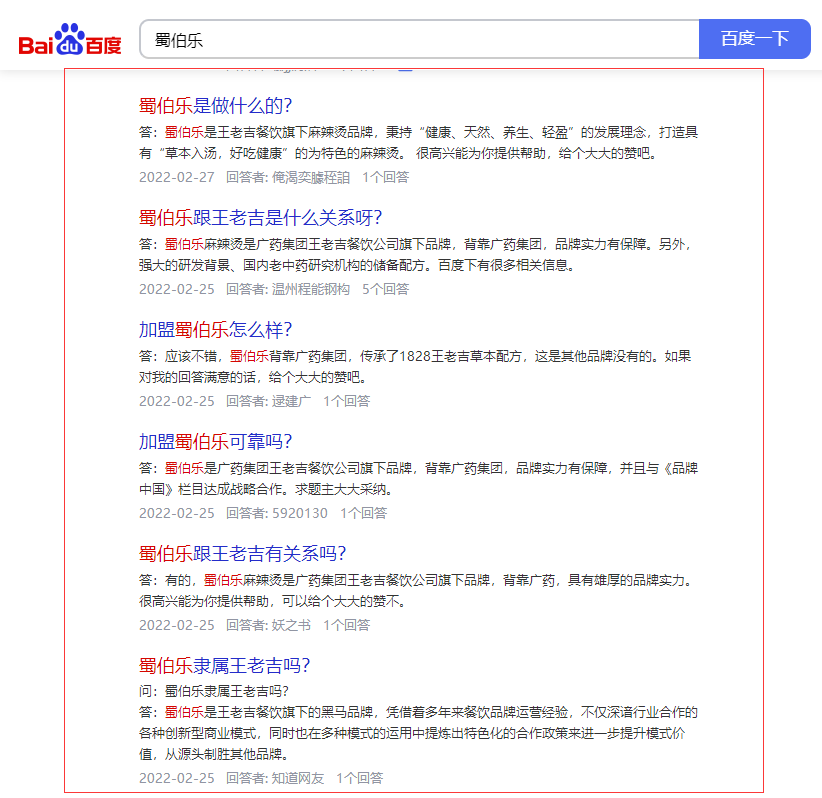Viewport: 822px width, 798px height.
Task: Open result 加盟蜀伯乐怎么样?
Action: (215, 330)
